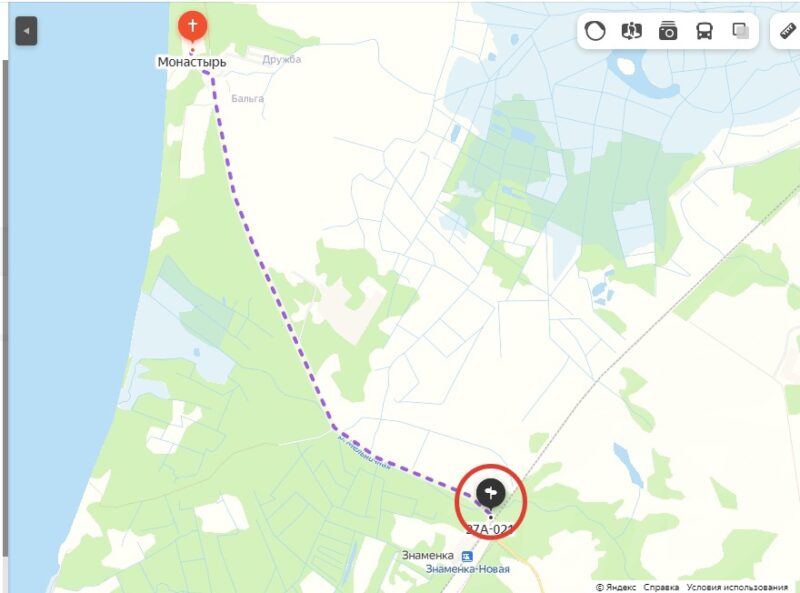Open Условия использования terms link
800x593 pixels.
tap(737, 587)
